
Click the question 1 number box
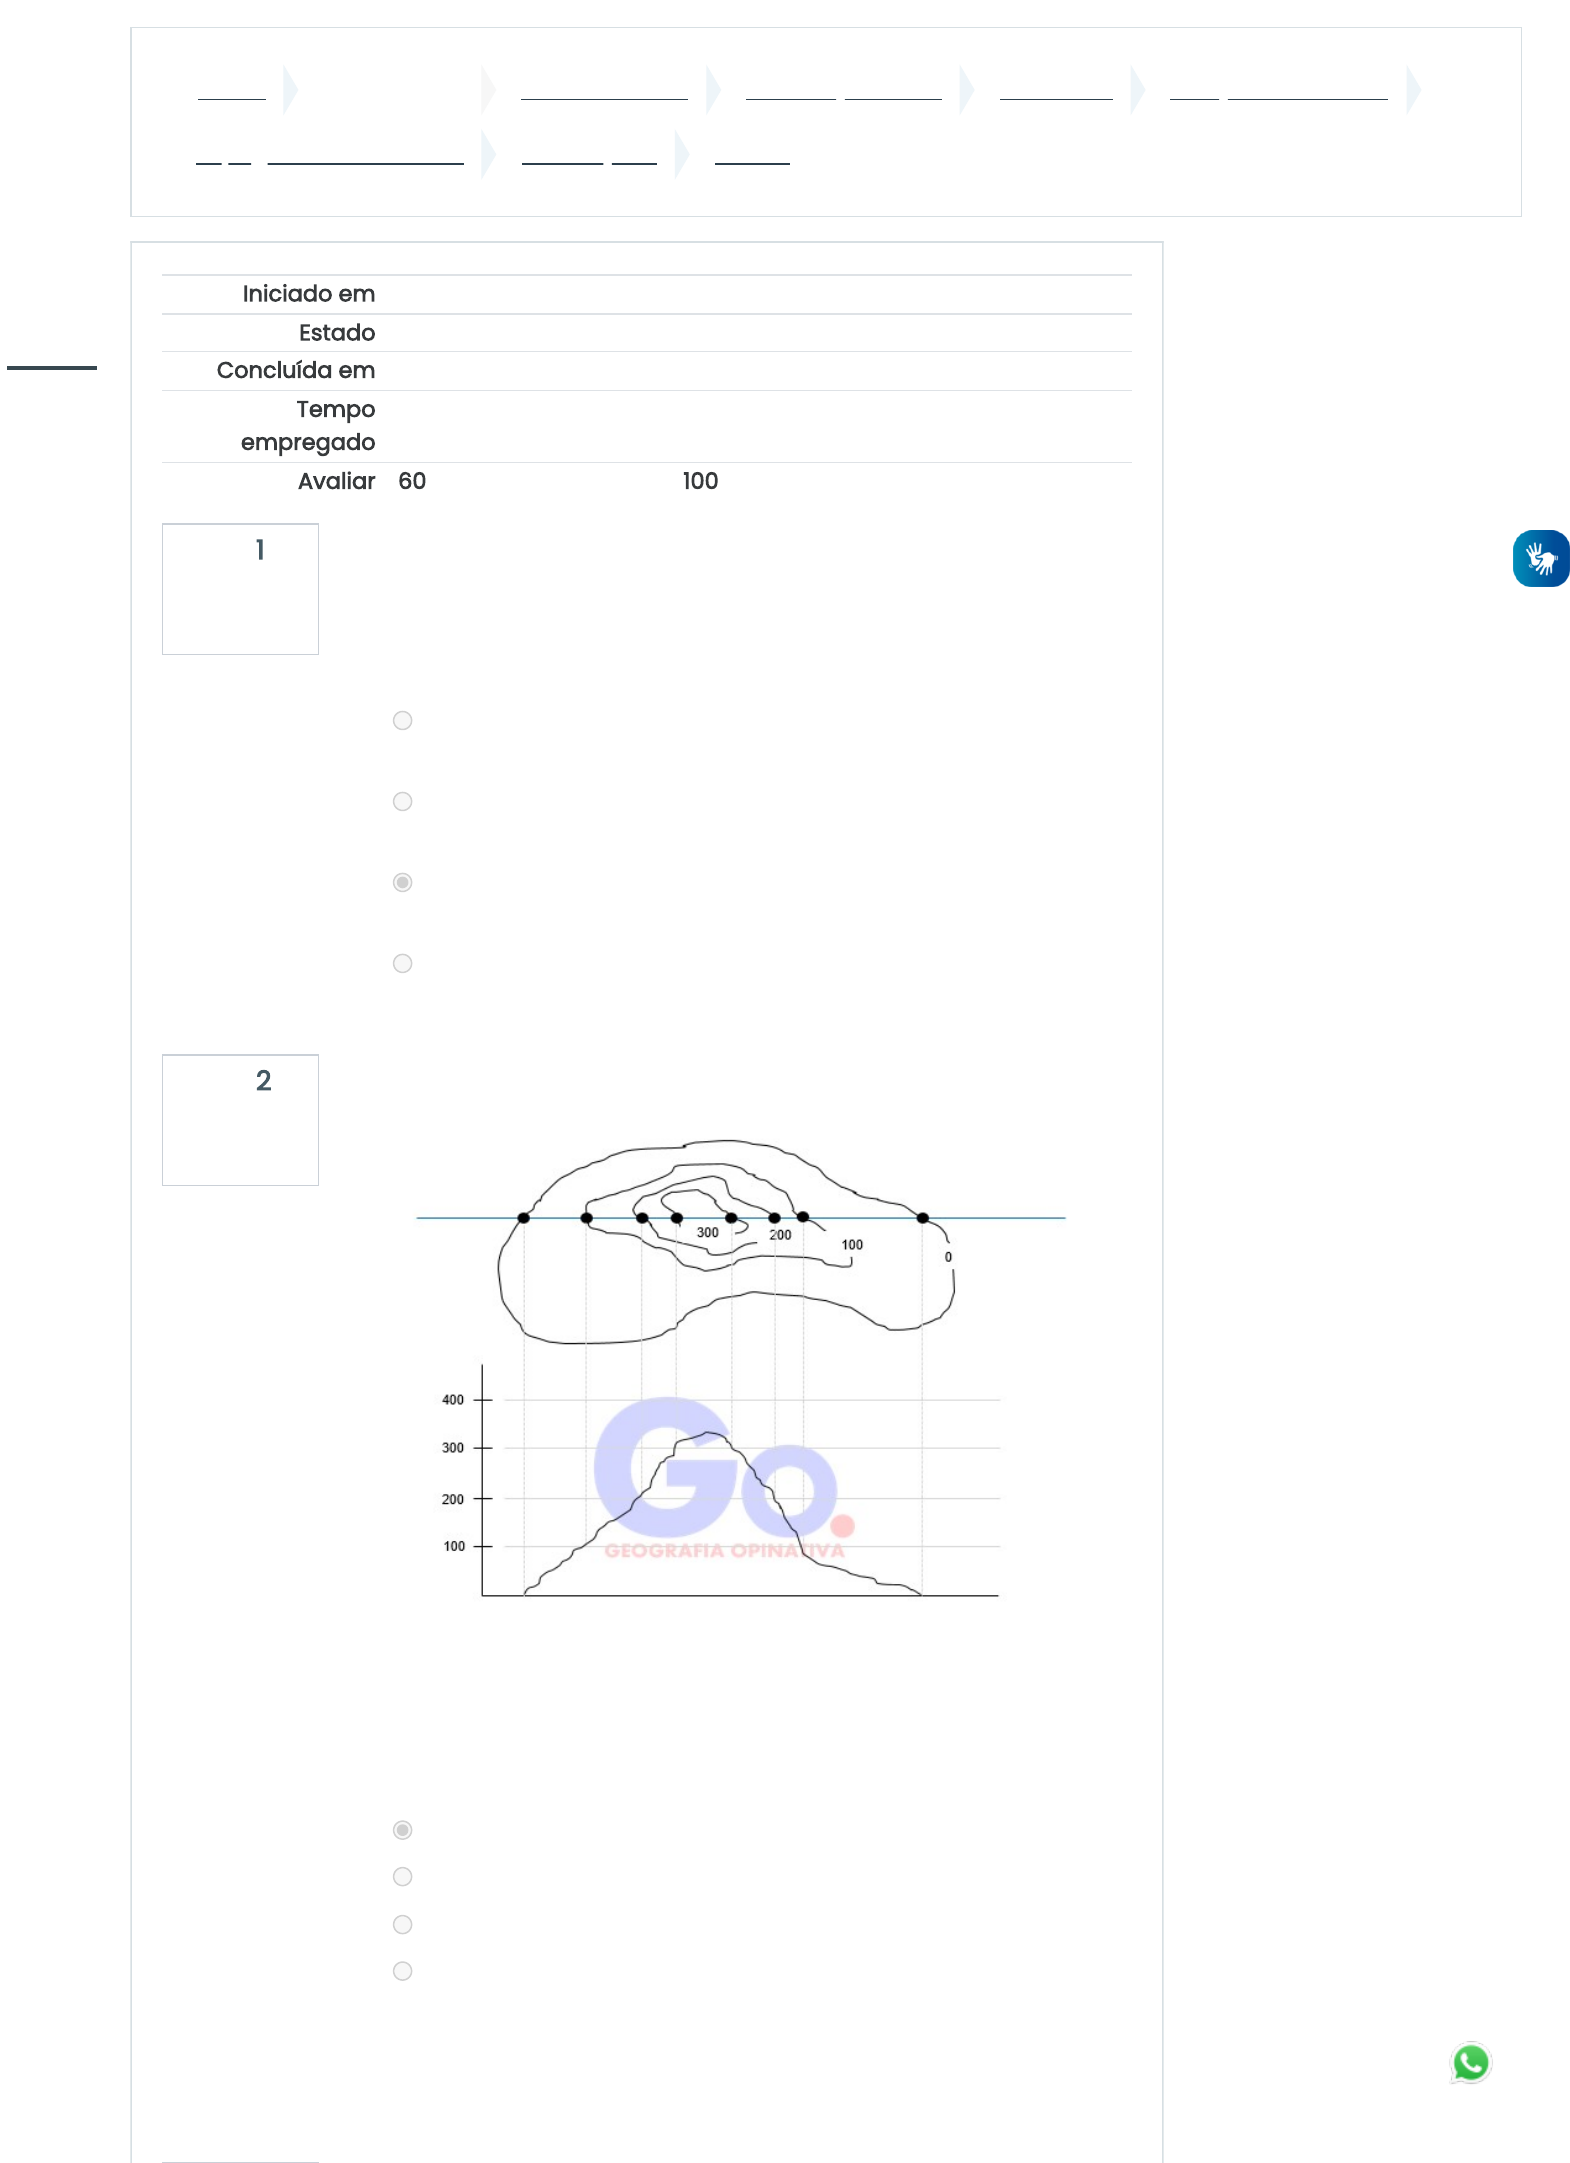click(x=240, y=589)
